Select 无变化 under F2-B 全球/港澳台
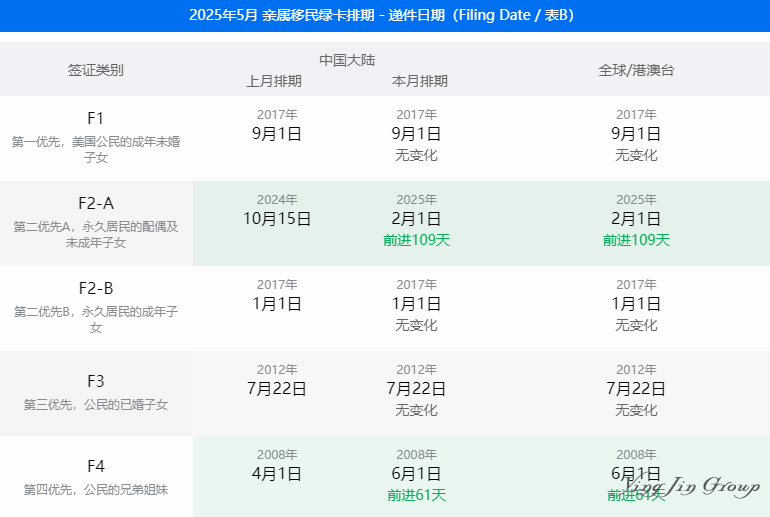Viewport: 770px width, 517px height. pyautogui.click(x=636, y=325)
